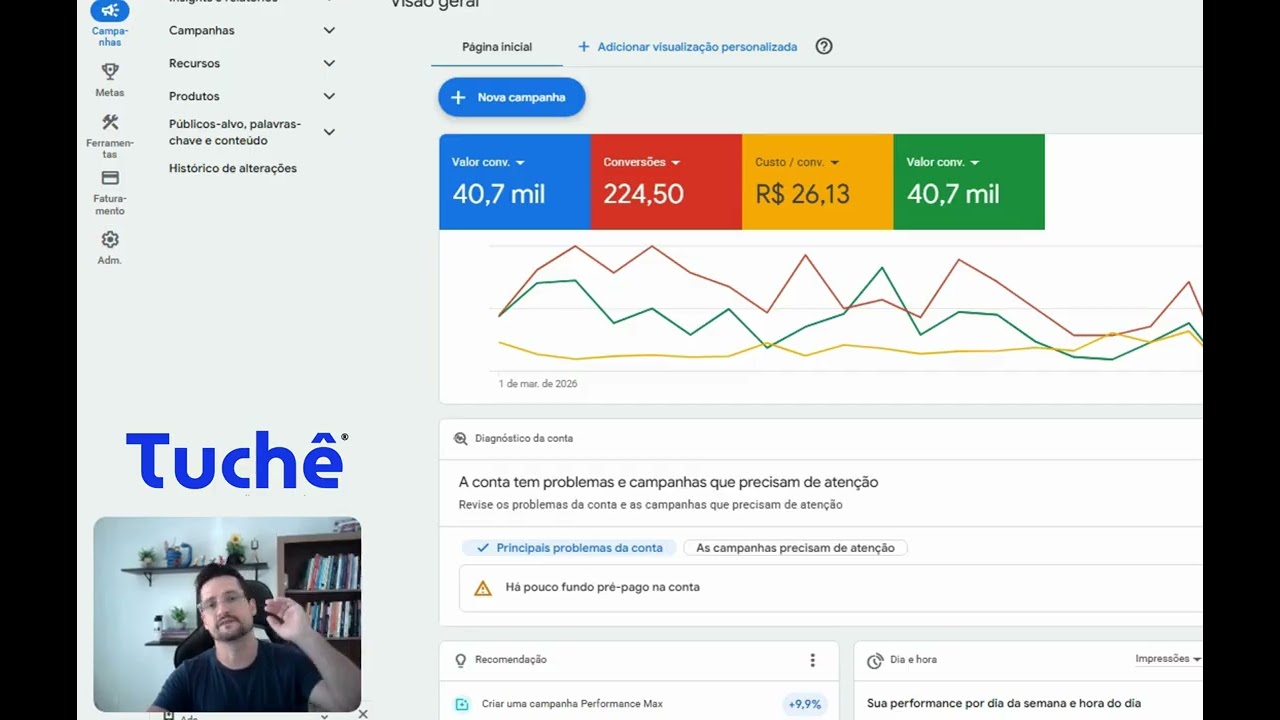Switch to Página inicial tab

point(497,47)
